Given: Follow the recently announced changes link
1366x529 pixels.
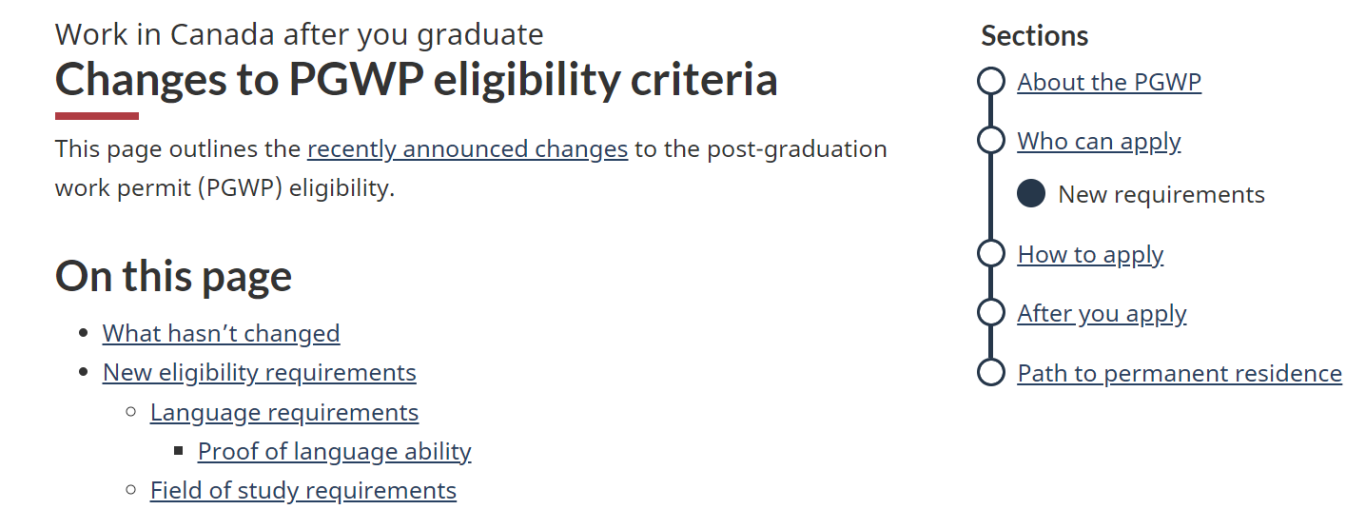Looking at the screenshot, I should click(x=467, y=149).
